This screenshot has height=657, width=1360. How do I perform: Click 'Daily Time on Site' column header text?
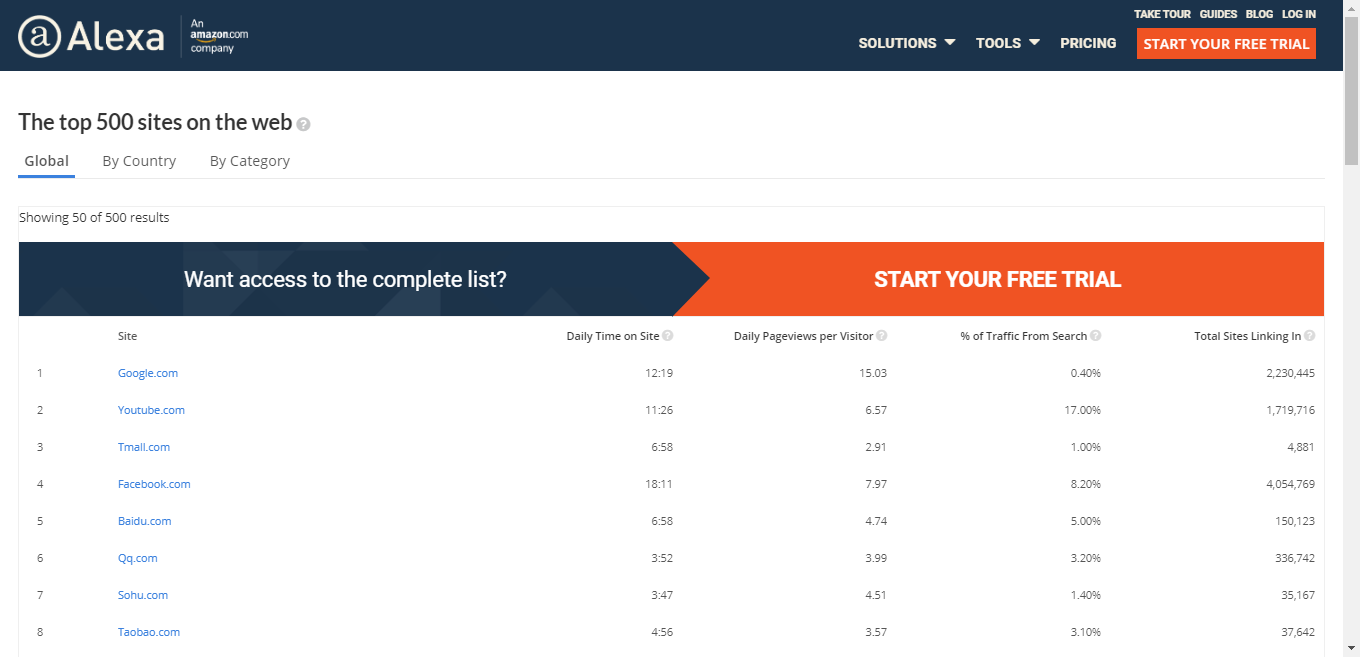point(613,336)
